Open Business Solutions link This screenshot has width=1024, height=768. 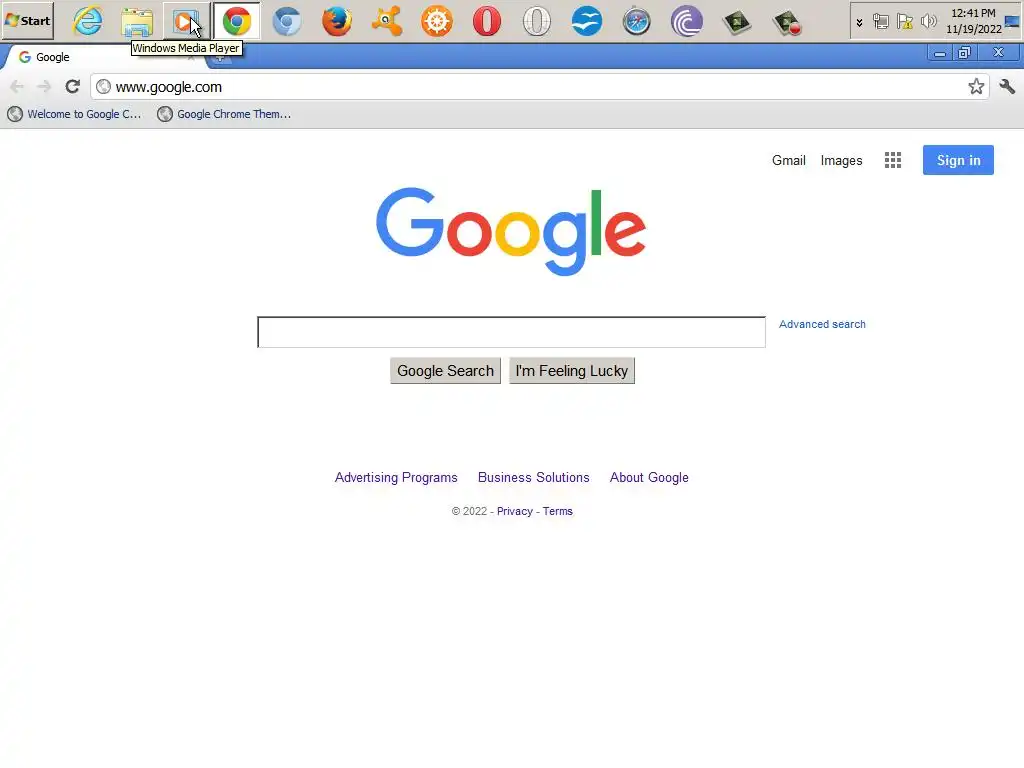coord(534,477)
